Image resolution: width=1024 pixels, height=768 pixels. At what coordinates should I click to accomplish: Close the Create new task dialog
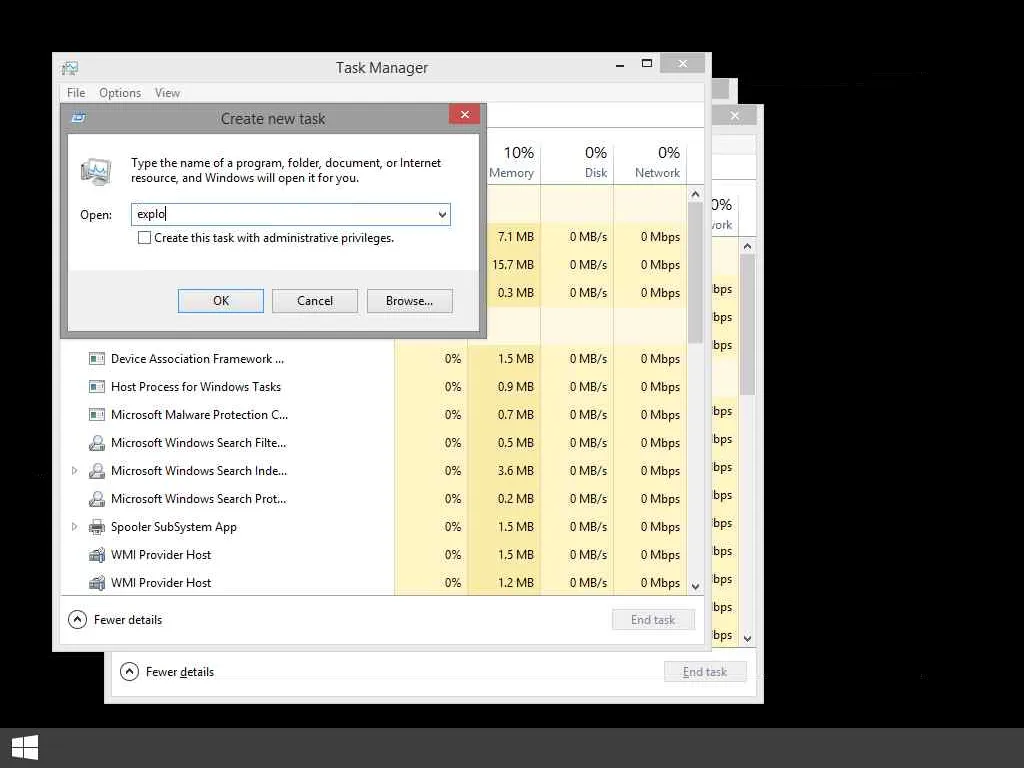pos(464,114)
